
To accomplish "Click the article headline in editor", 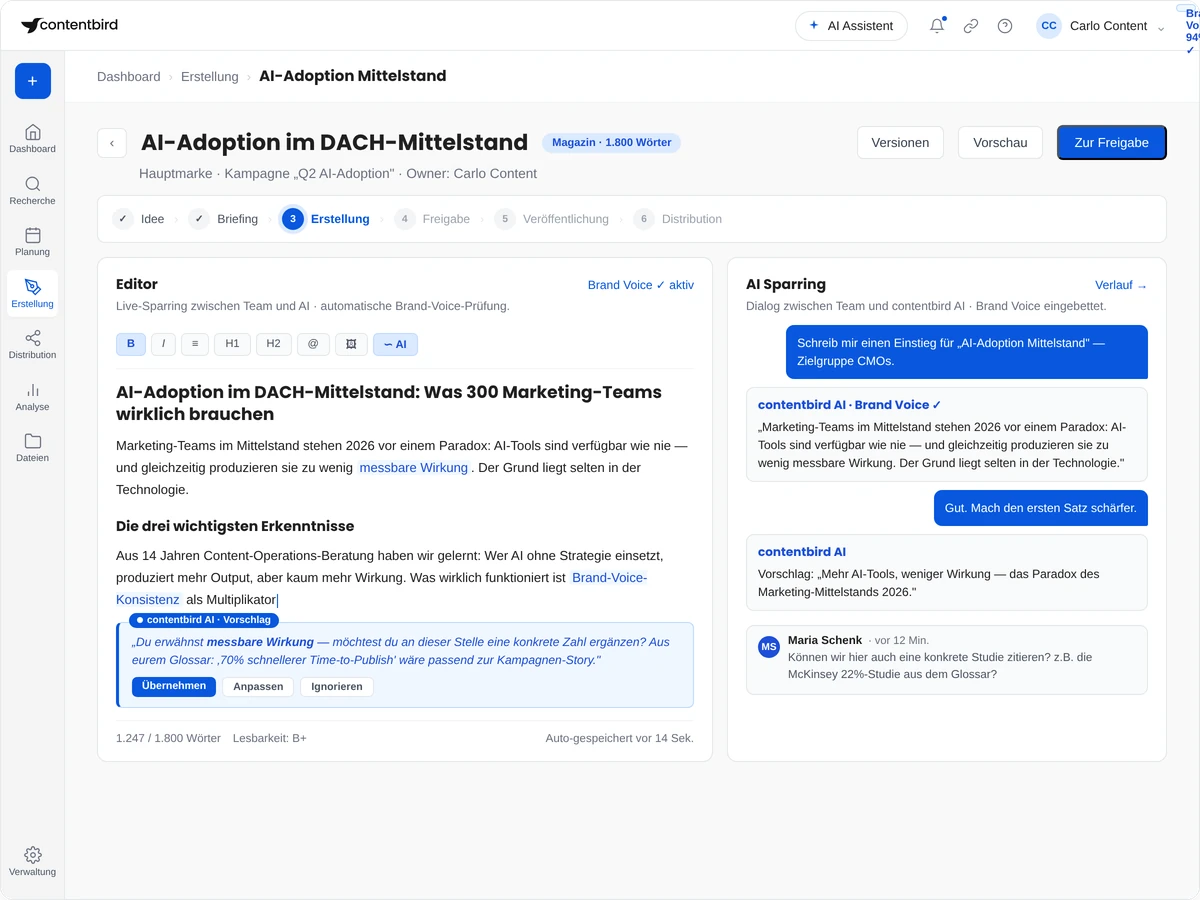I will [389, 403].
